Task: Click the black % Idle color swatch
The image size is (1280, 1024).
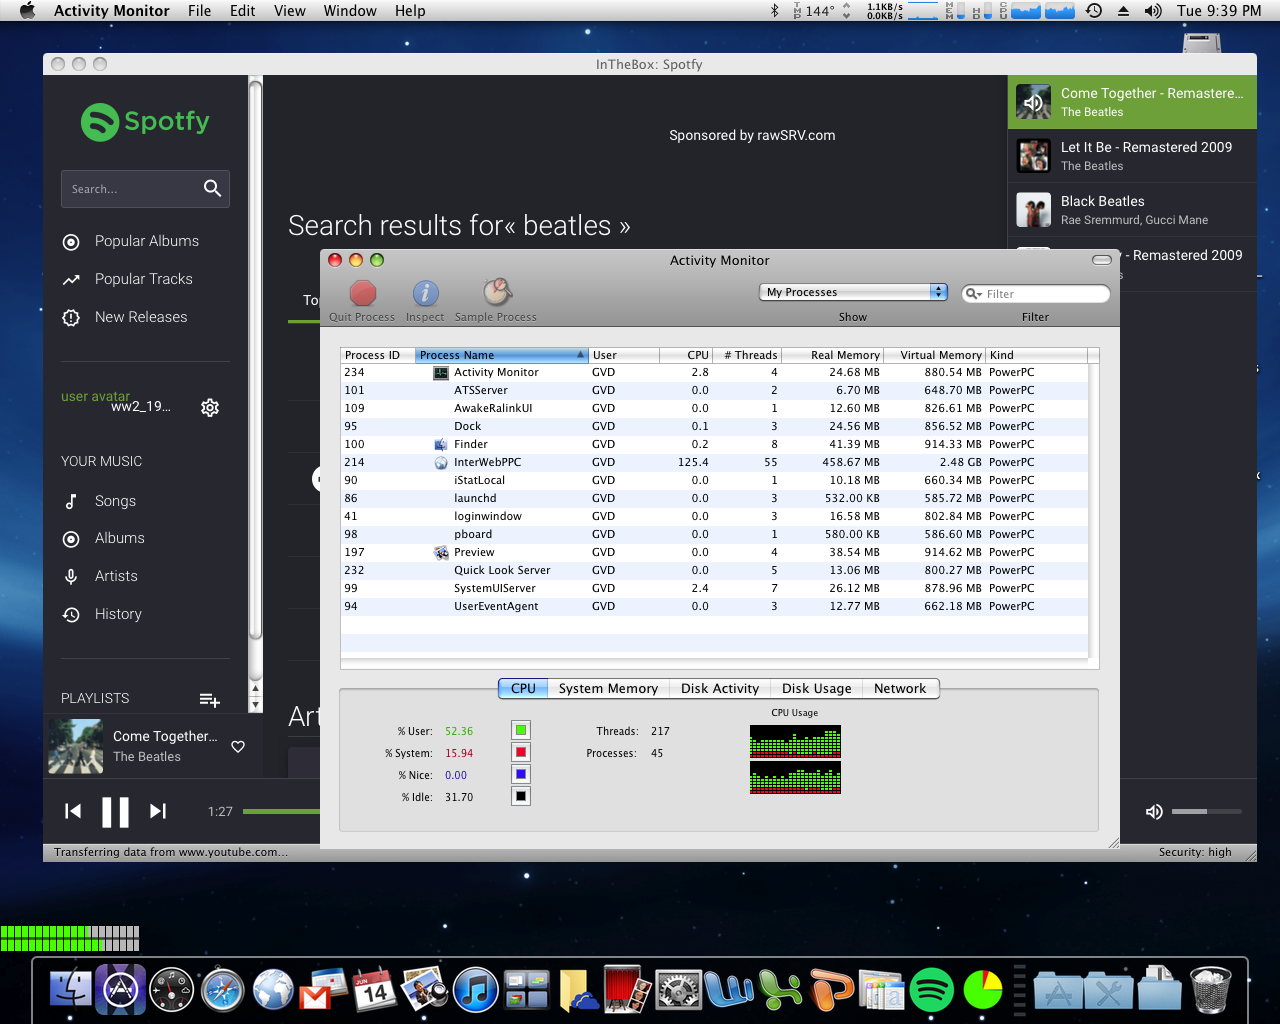Action: click(521, 796)
